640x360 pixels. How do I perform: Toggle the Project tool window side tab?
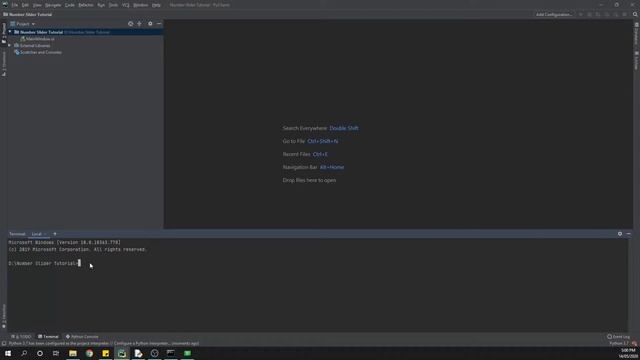(x=4, y=33)
